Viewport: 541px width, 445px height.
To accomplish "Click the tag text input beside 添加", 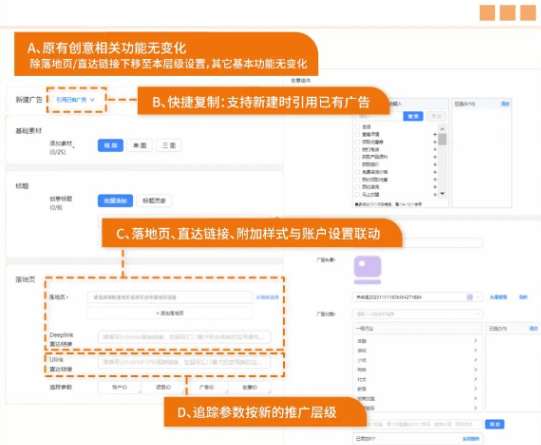I will coord(424,424).
